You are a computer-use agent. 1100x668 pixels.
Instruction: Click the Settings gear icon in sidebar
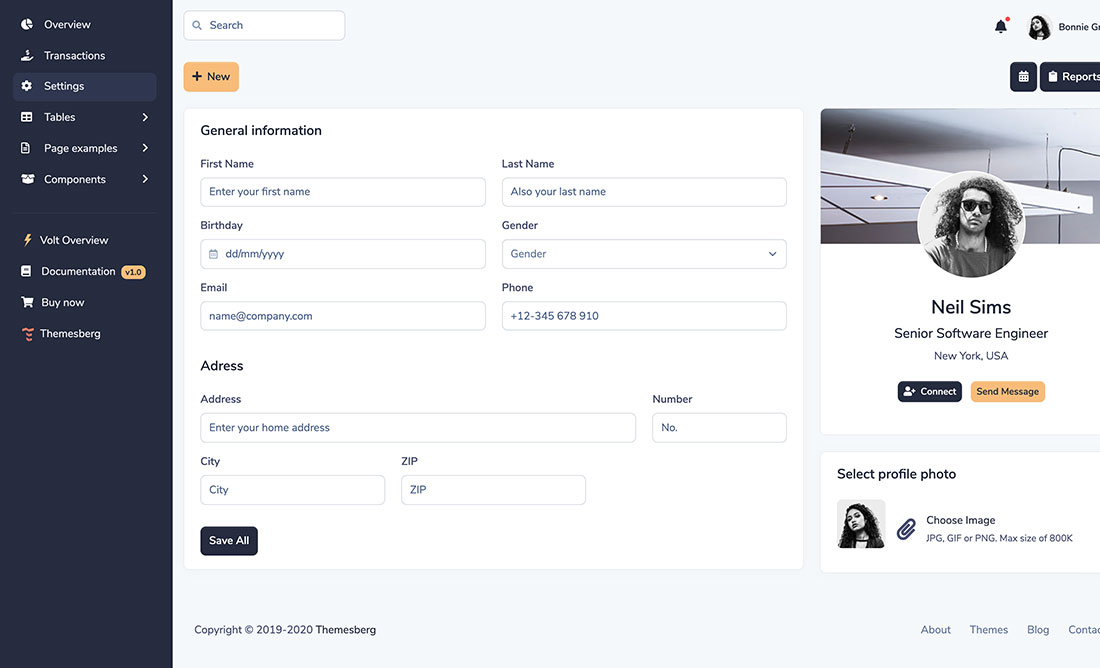[26, 86]
